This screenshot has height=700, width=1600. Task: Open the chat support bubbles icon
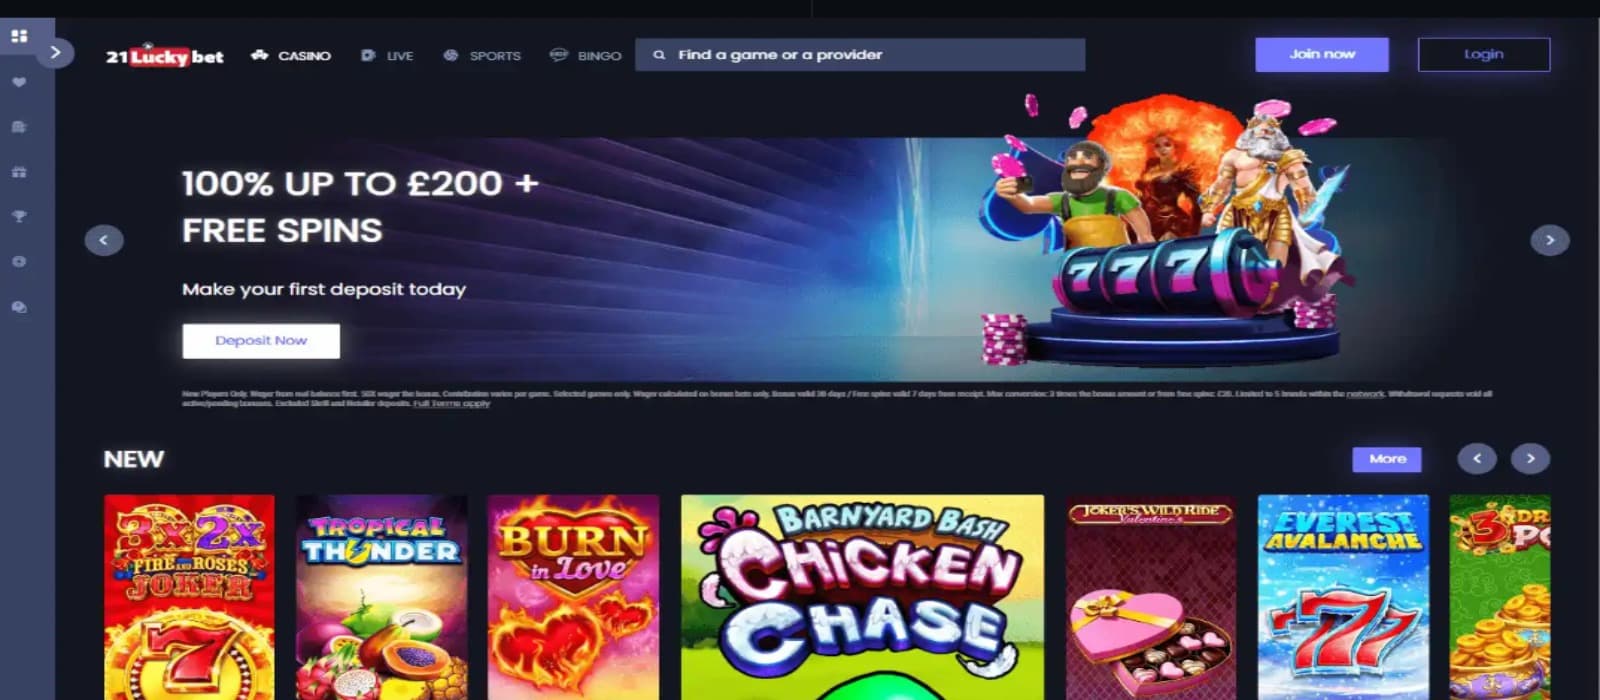pos(19,307)
